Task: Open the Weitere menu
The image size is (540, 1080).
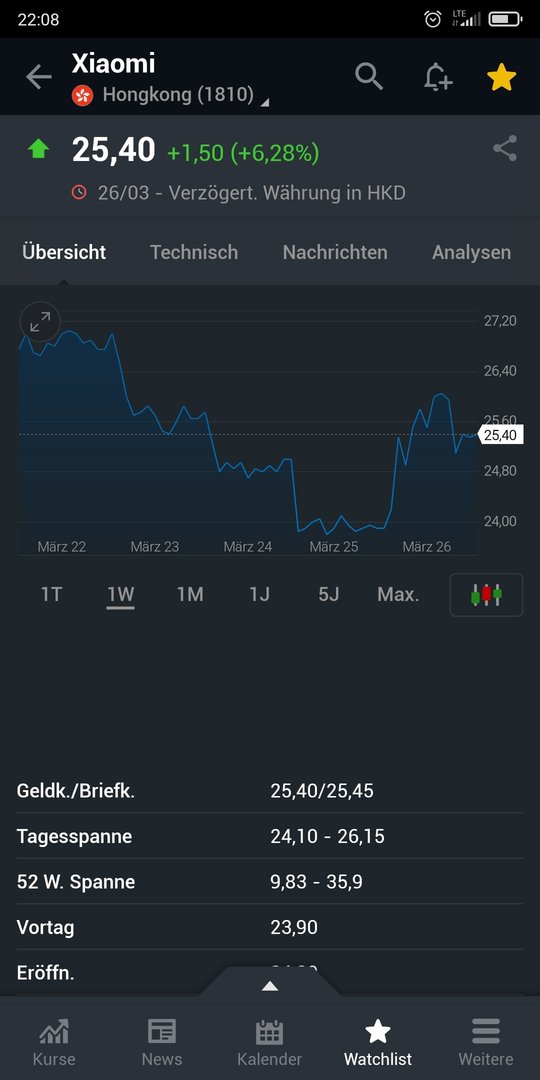Action: (486, 1041)
